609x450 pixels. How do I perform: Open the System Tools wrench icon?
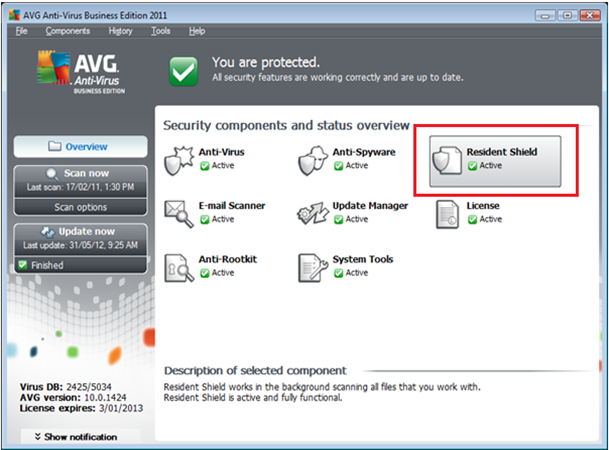click(x=313, y=268)
